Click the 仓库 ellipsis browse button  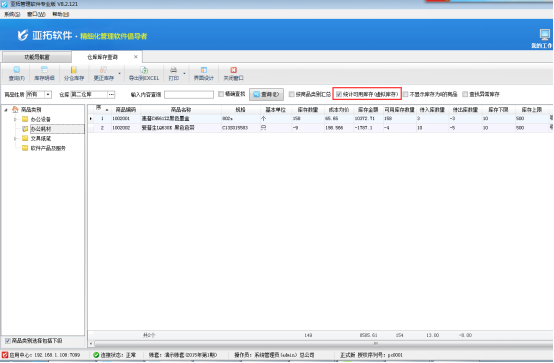111,94
